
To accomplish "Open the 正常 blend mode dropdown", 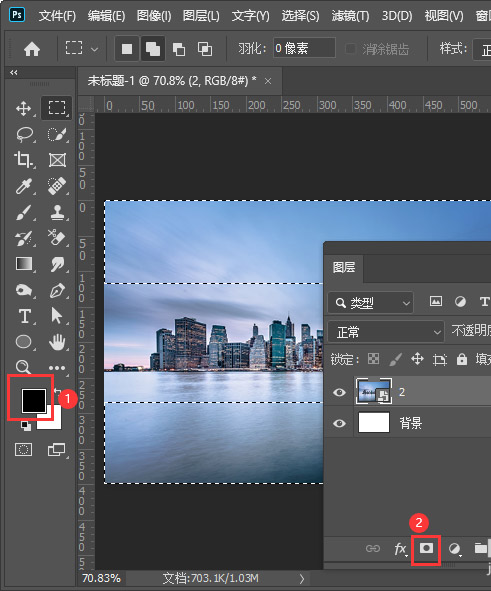I will (386, 332).
